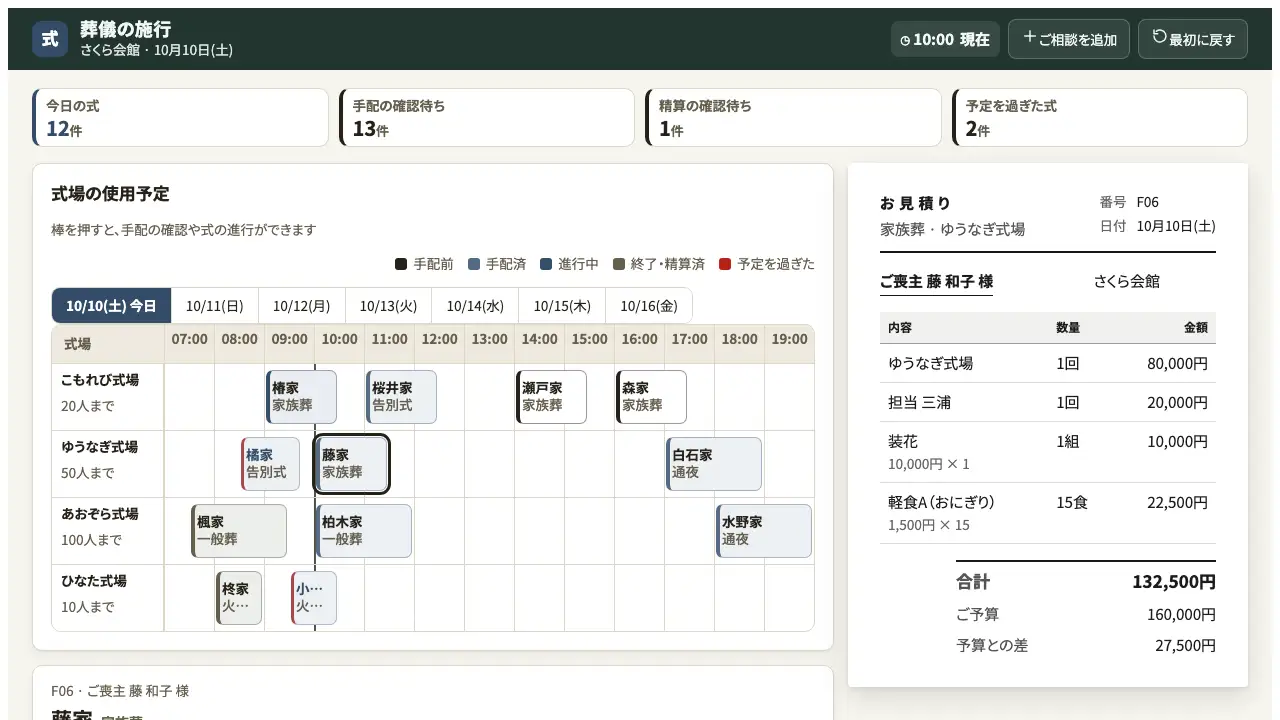Open the 10/12(月) date tab
Viewport: 1280px width, 720px height.
[x=302, y=306]
